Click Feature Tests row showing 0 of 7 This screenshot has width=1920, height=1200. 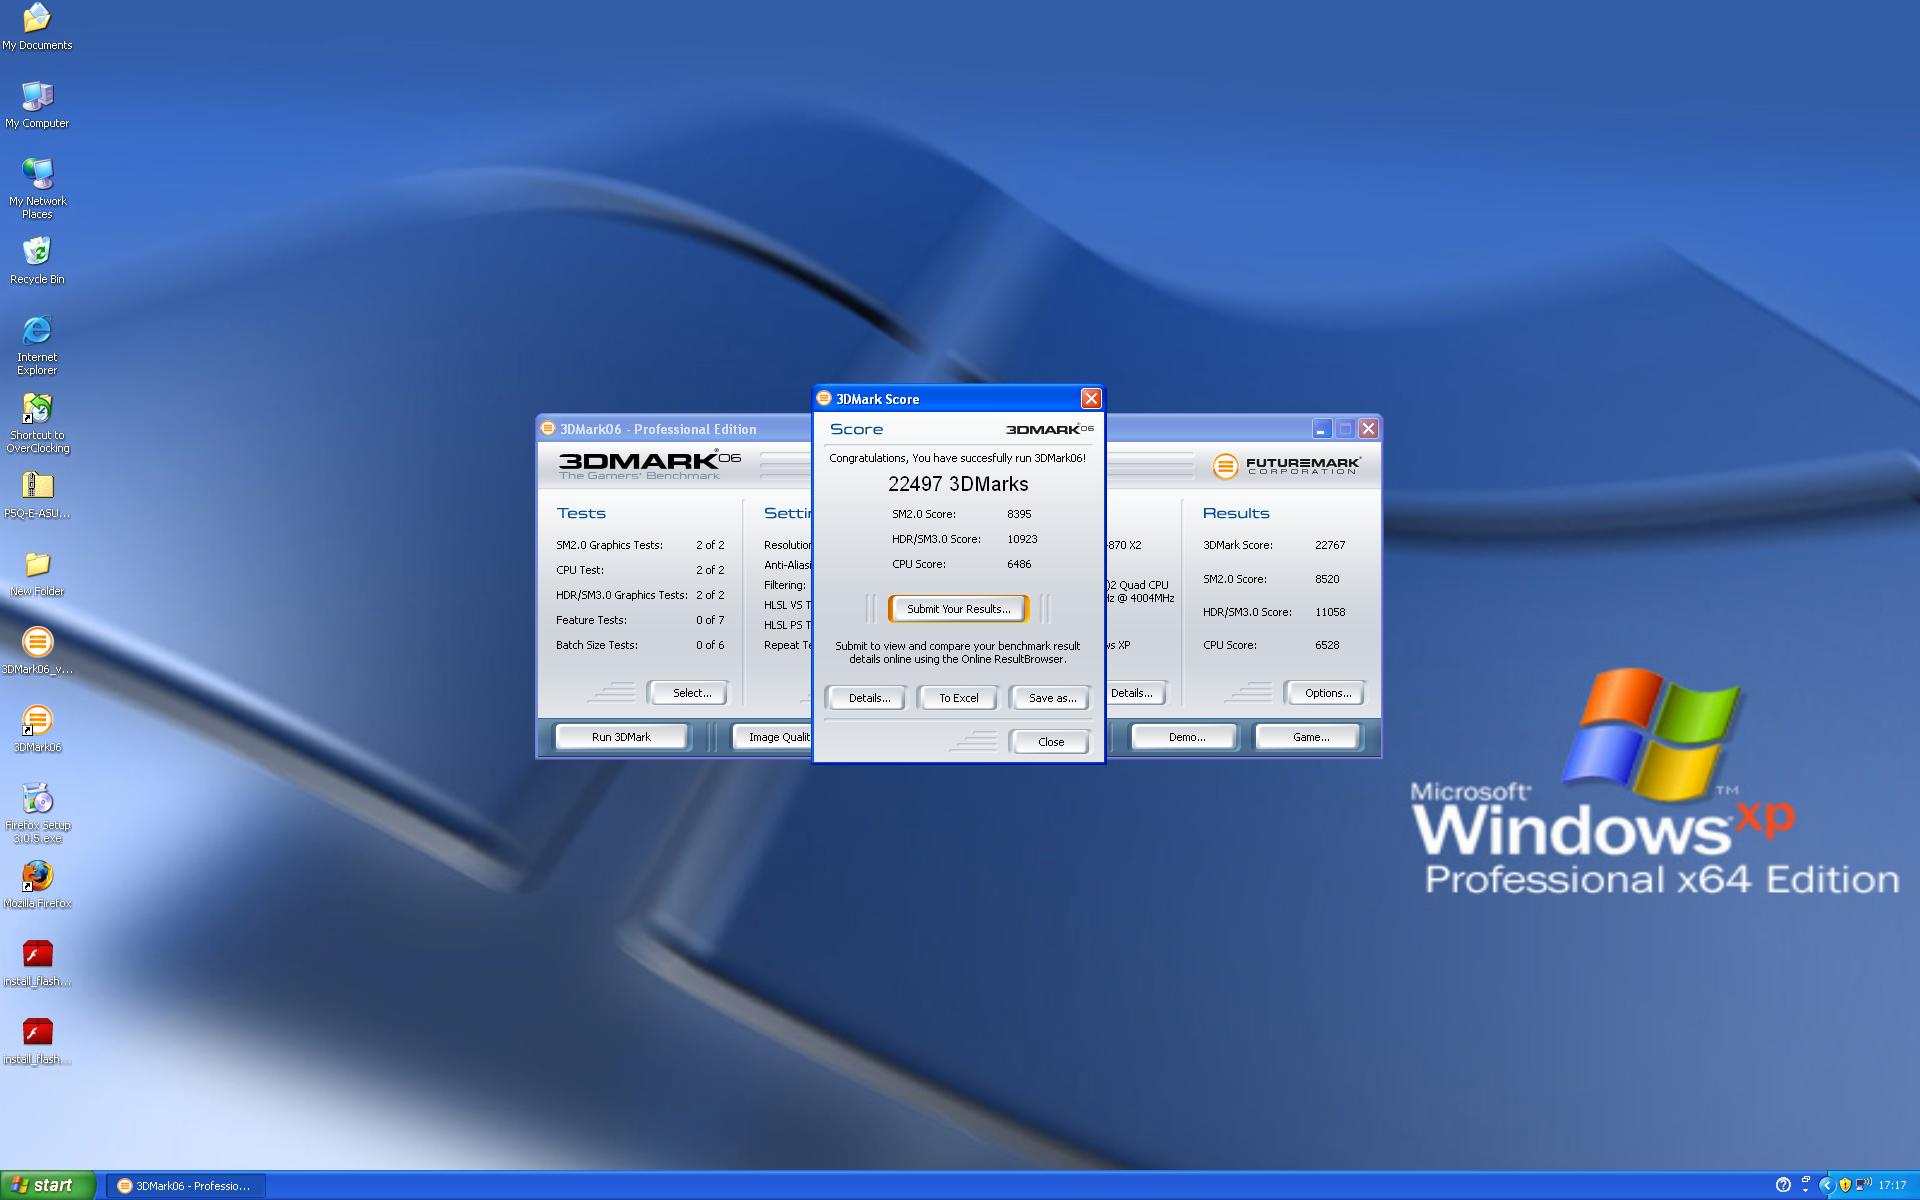coord(640,620)
